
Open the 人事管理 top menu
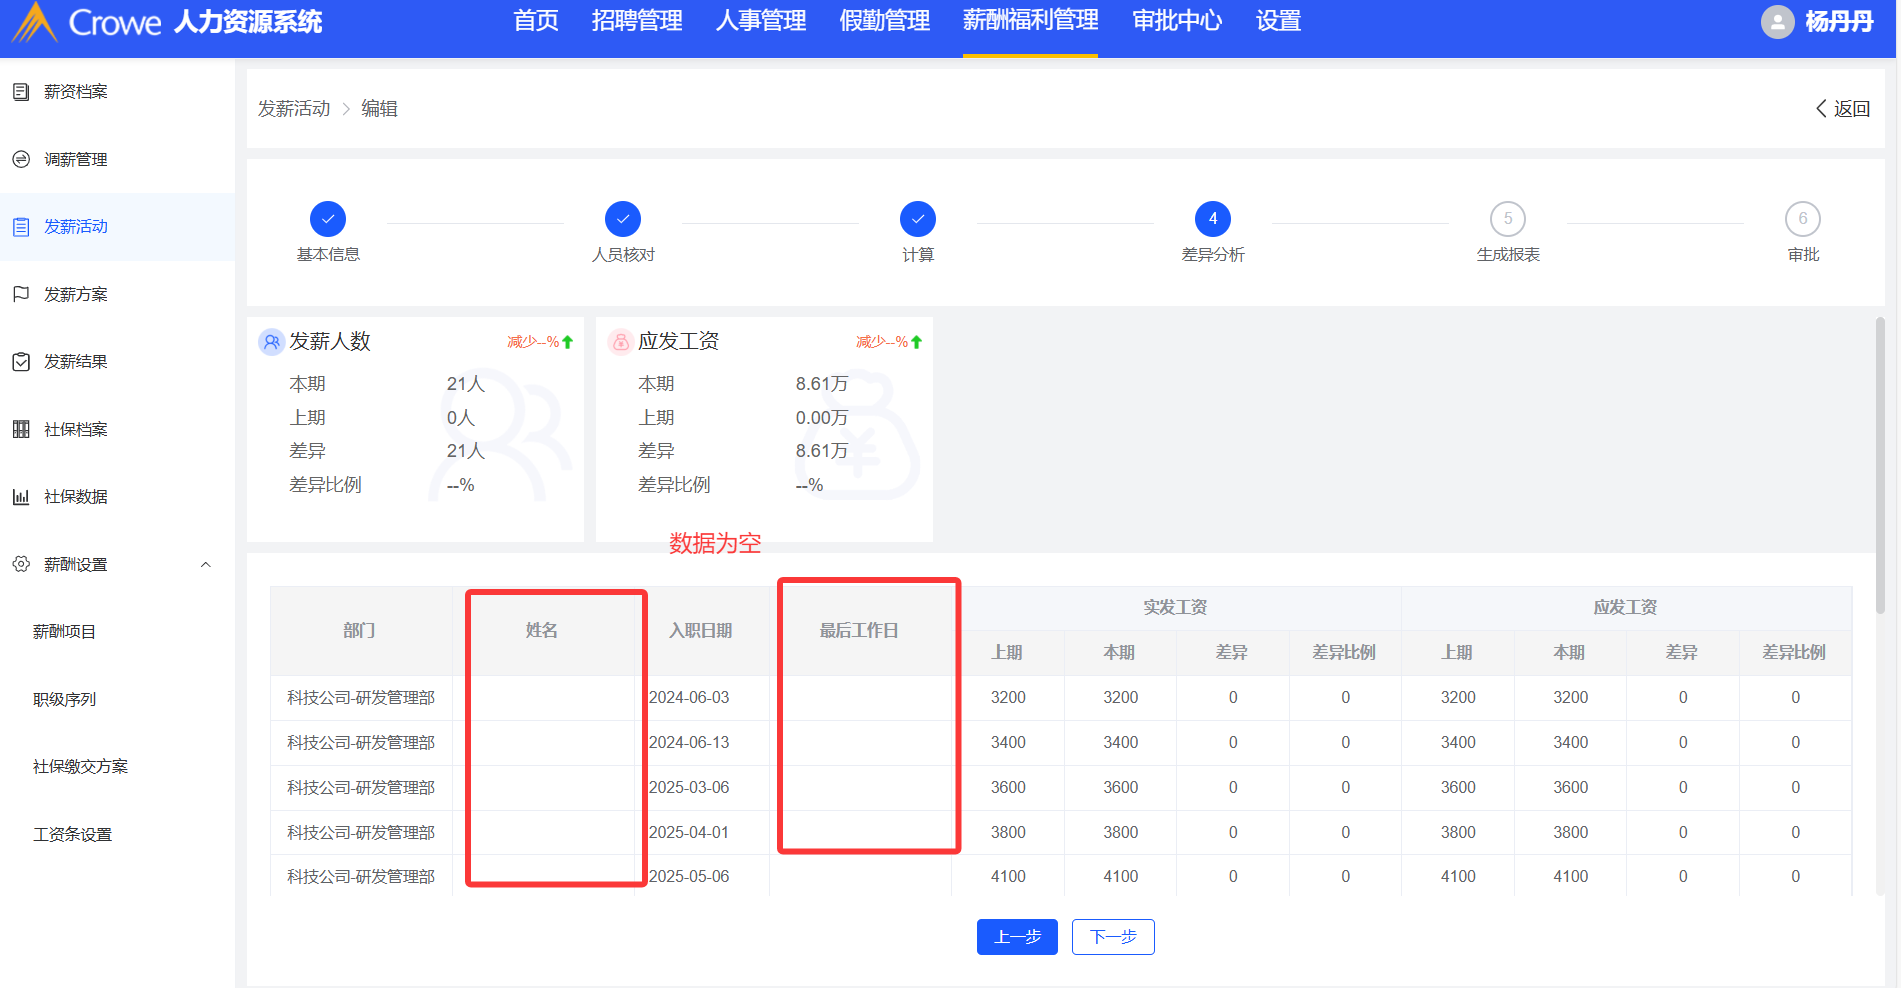pos(761,21)
